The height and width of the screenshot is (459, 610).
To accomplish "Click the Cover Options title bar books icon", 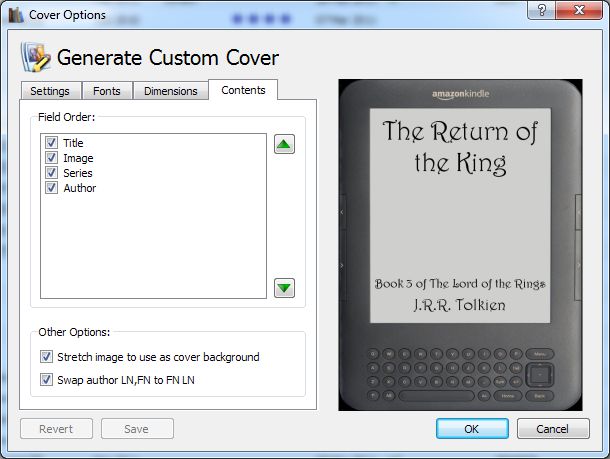I will point(16,15).
